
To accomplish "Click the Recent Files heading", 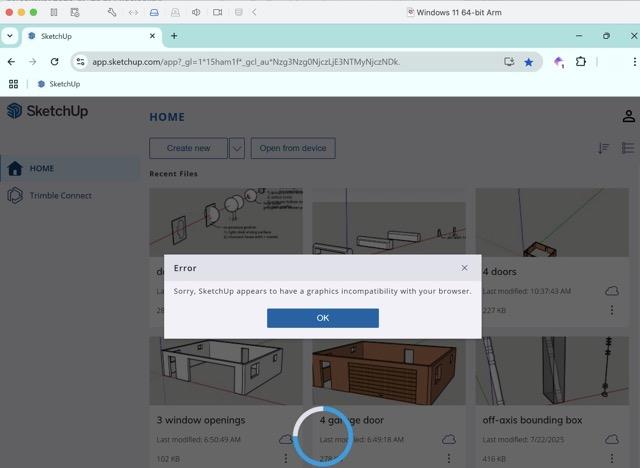I will (173, 173).
